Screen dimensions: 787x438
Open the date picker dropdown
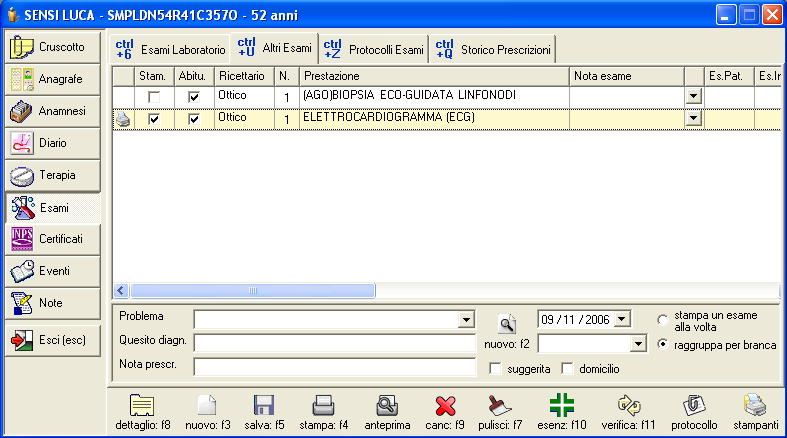coord(623,319)
